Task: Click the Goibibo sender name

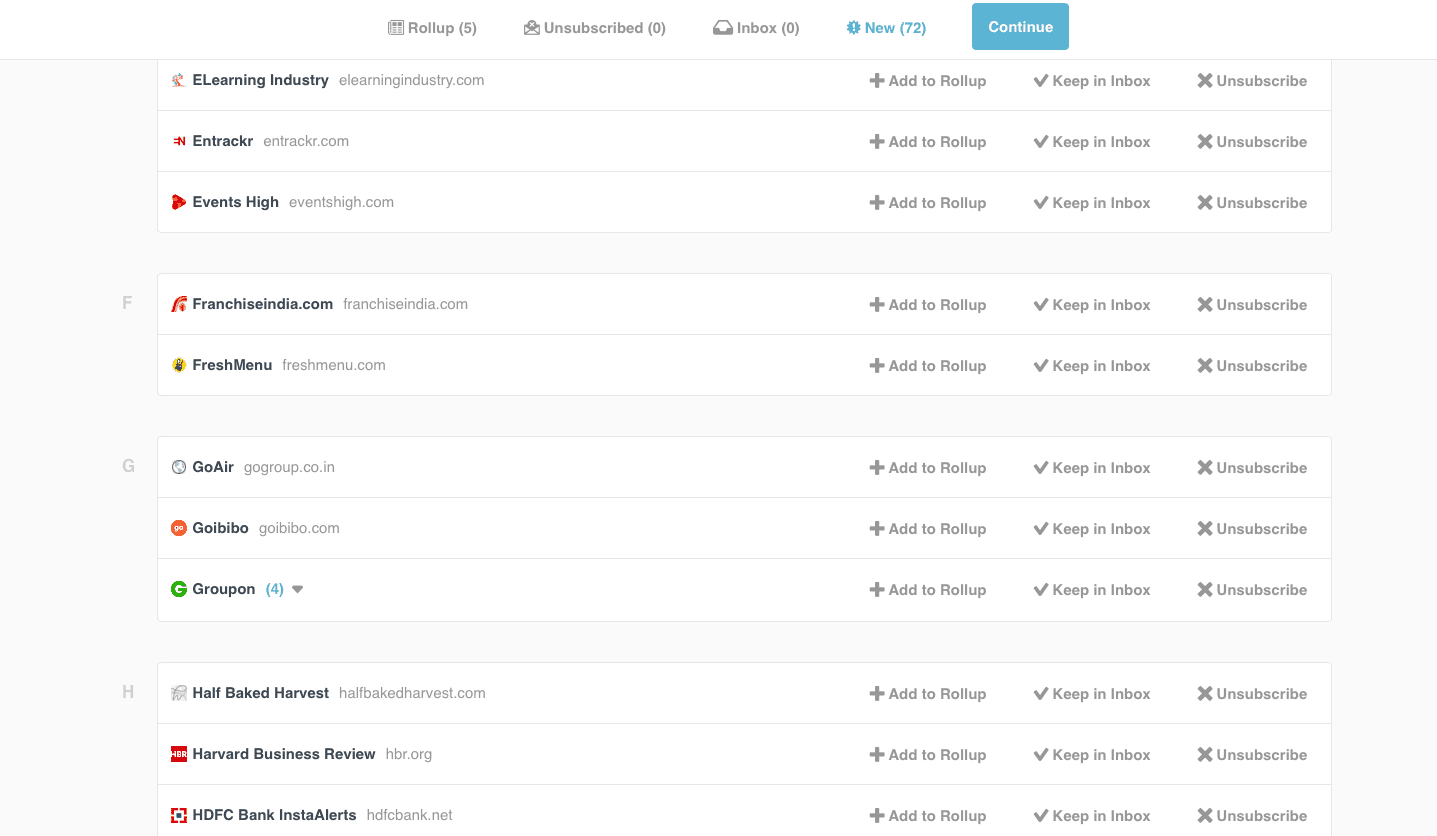Action: coord(220,528)
